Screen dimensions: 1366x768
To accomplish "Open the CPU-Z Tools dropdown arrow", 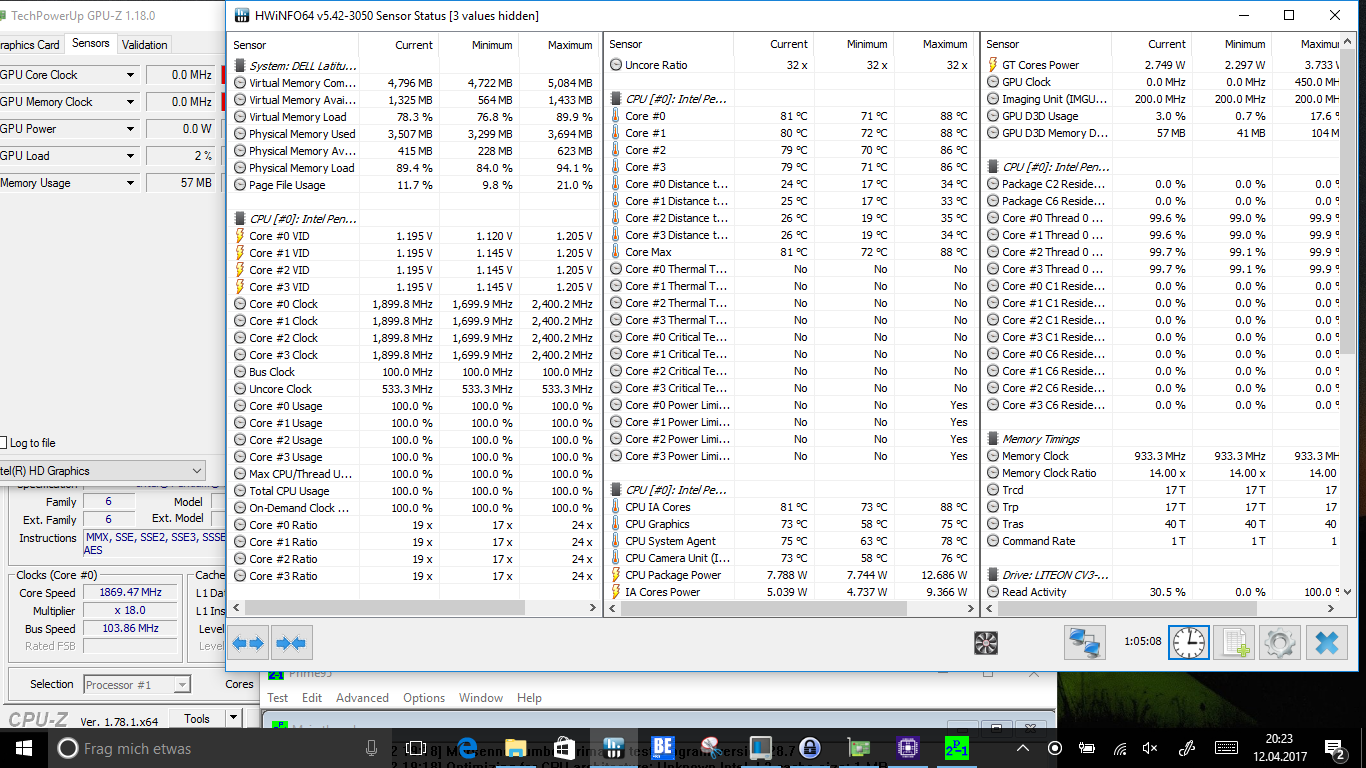I will pos(233,718).
